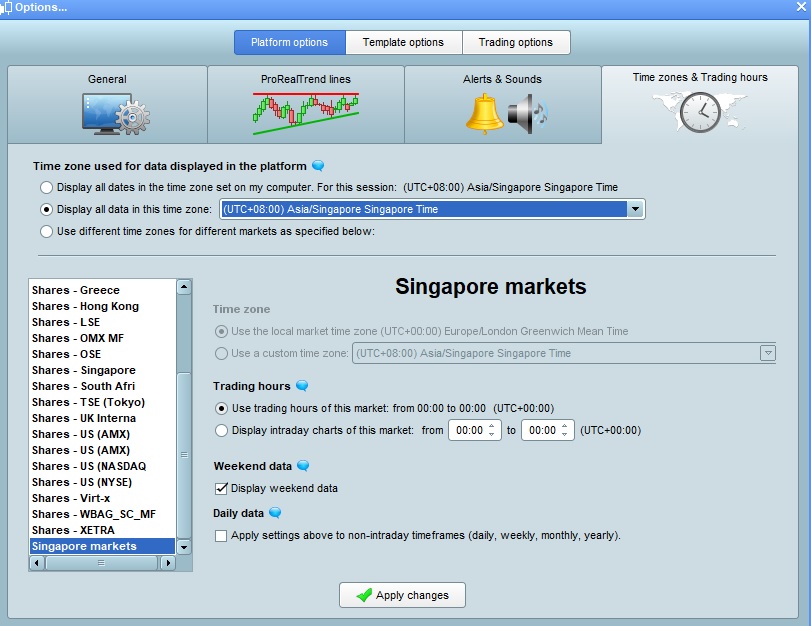The height and width of the screenshot is (626, 811).
Task: Click help bubble beside Daily data
Action: coord(275,513)
